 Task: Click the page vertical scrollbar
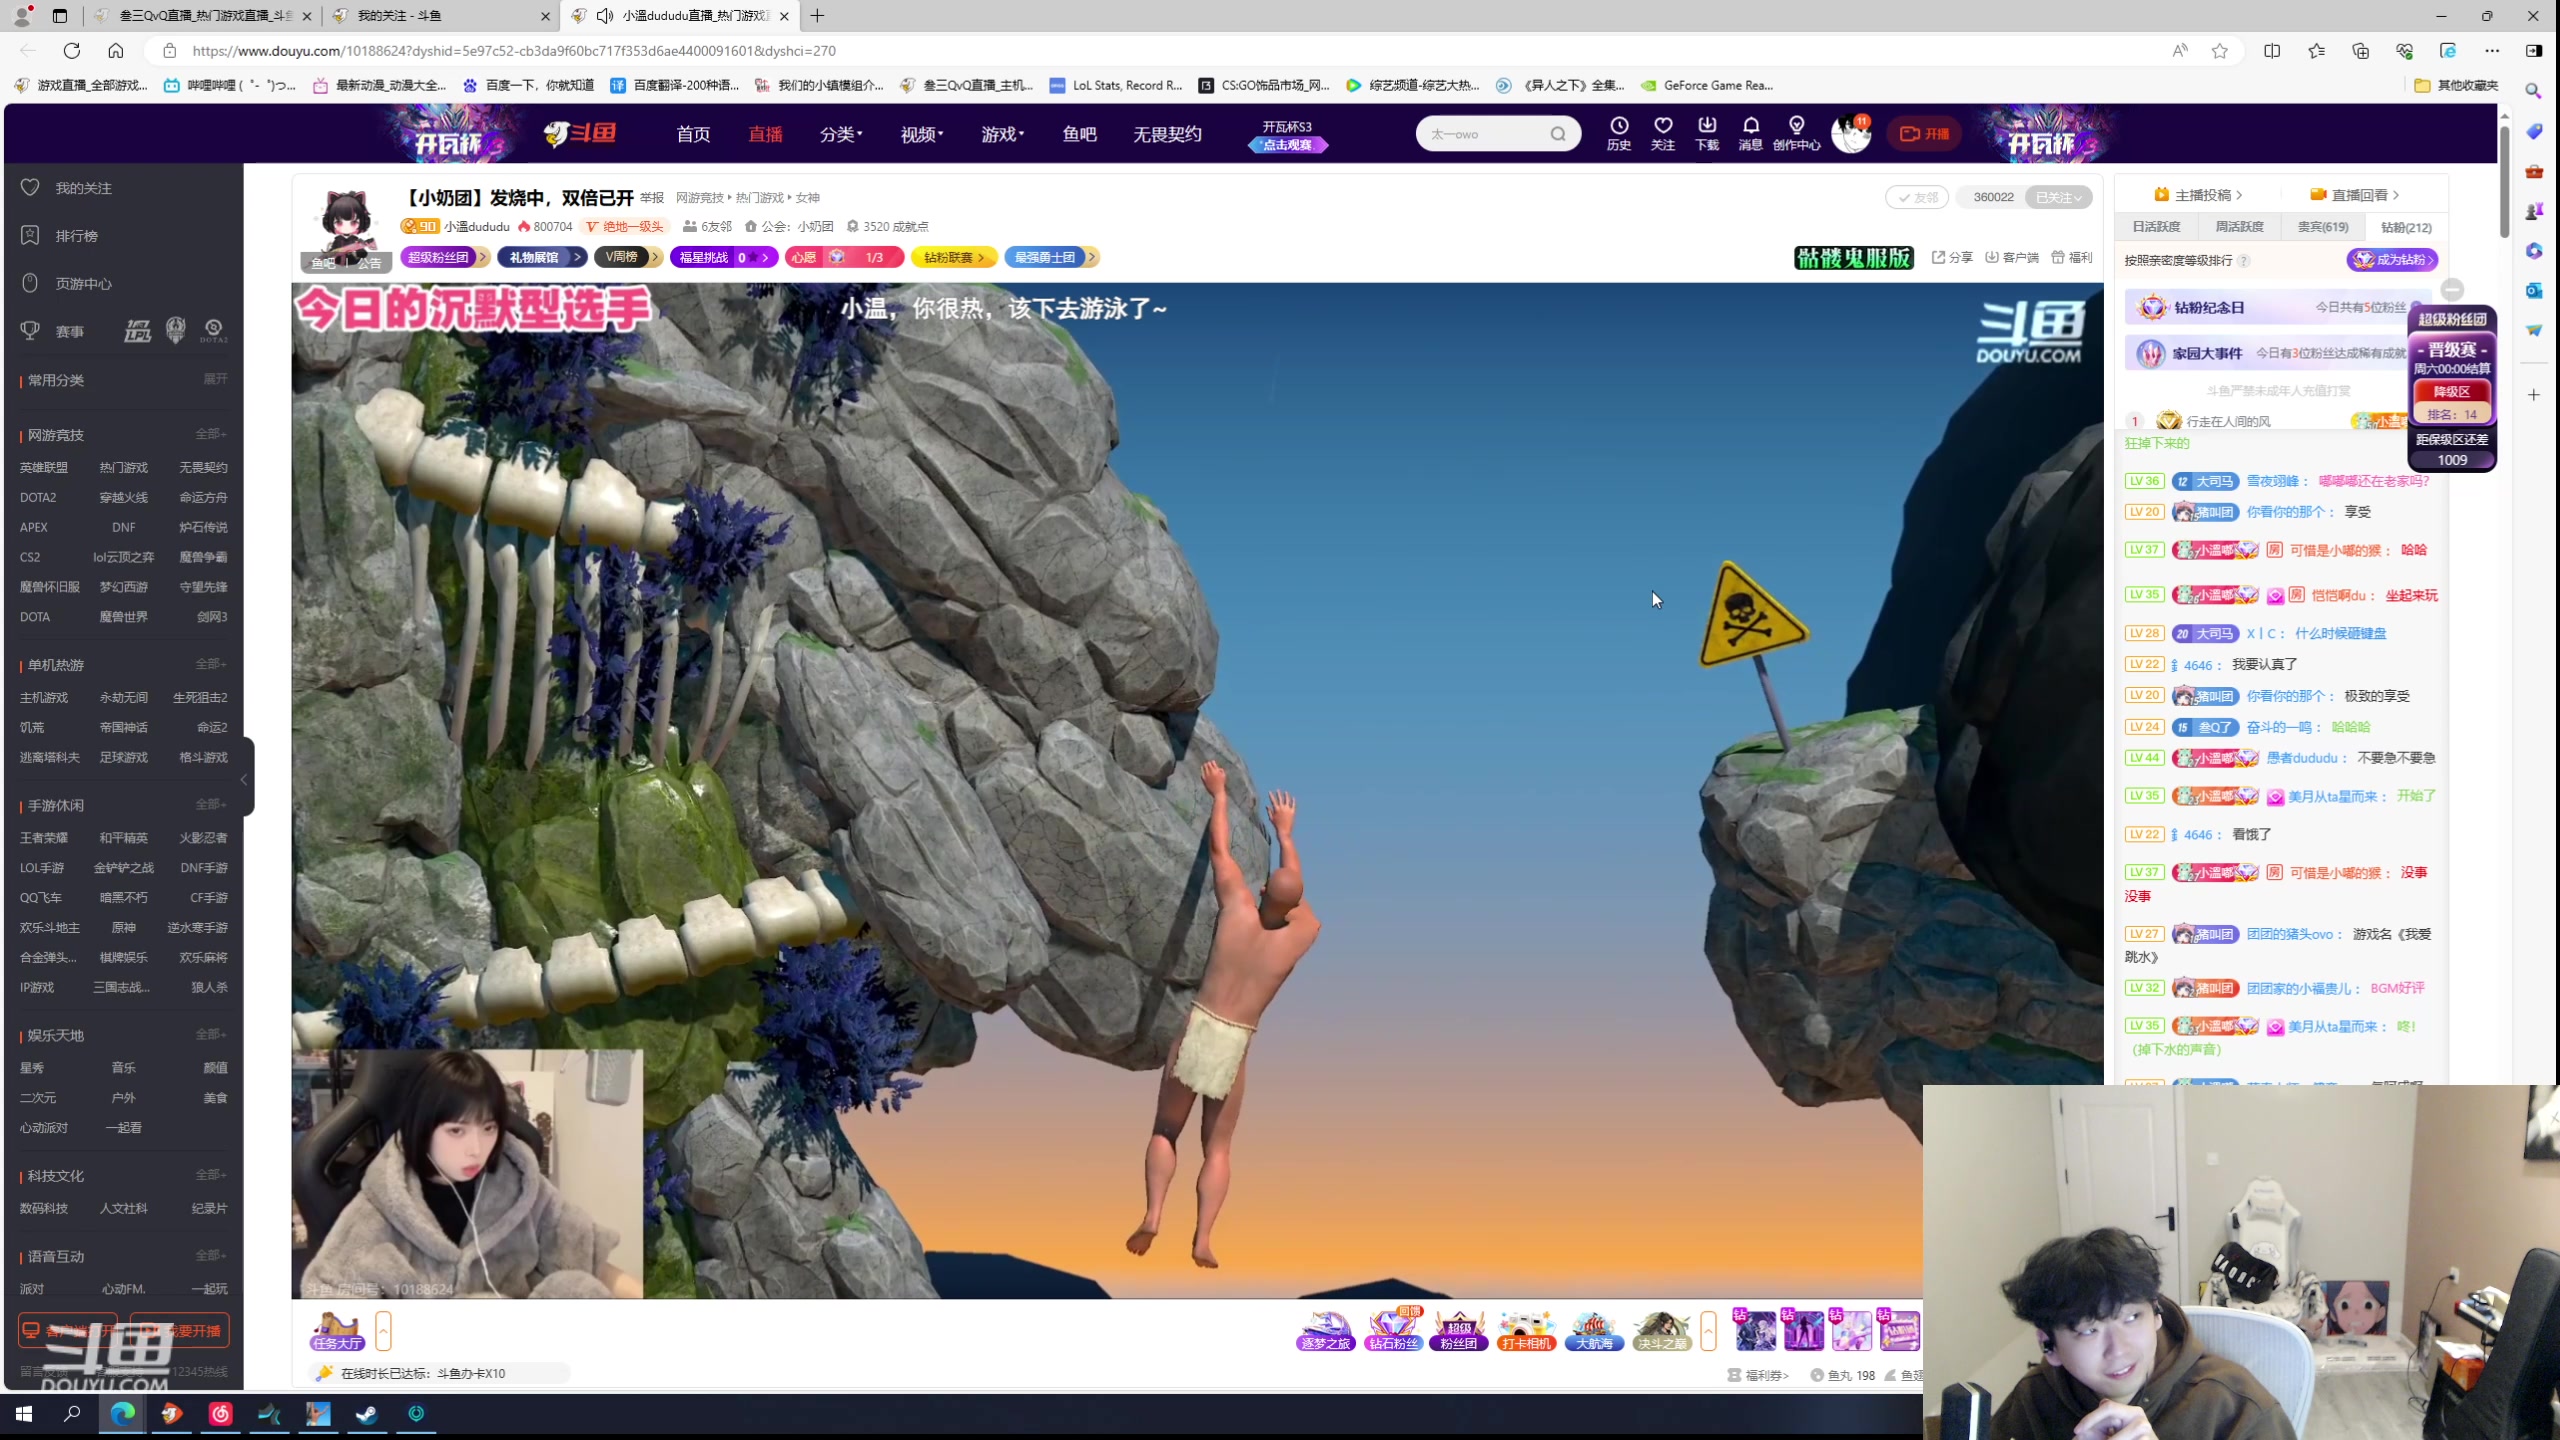(x=2504, y=180)
